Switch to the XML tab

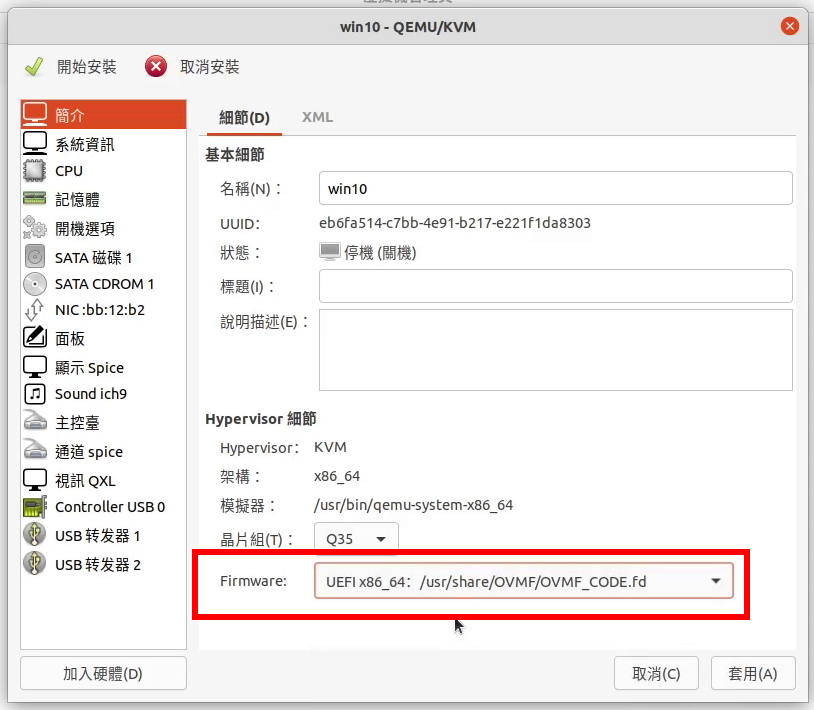pos(317,117)
